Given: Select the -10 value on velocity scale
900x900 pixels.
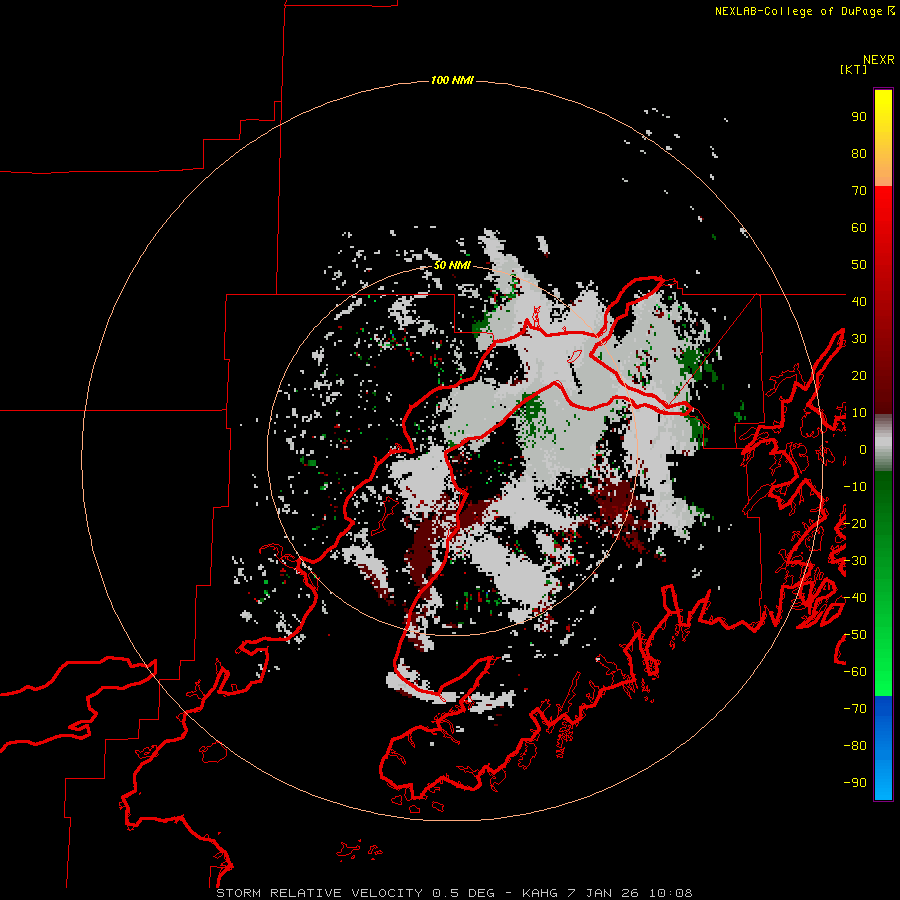Looking at the screenshot, I should [x=855, y=487].
